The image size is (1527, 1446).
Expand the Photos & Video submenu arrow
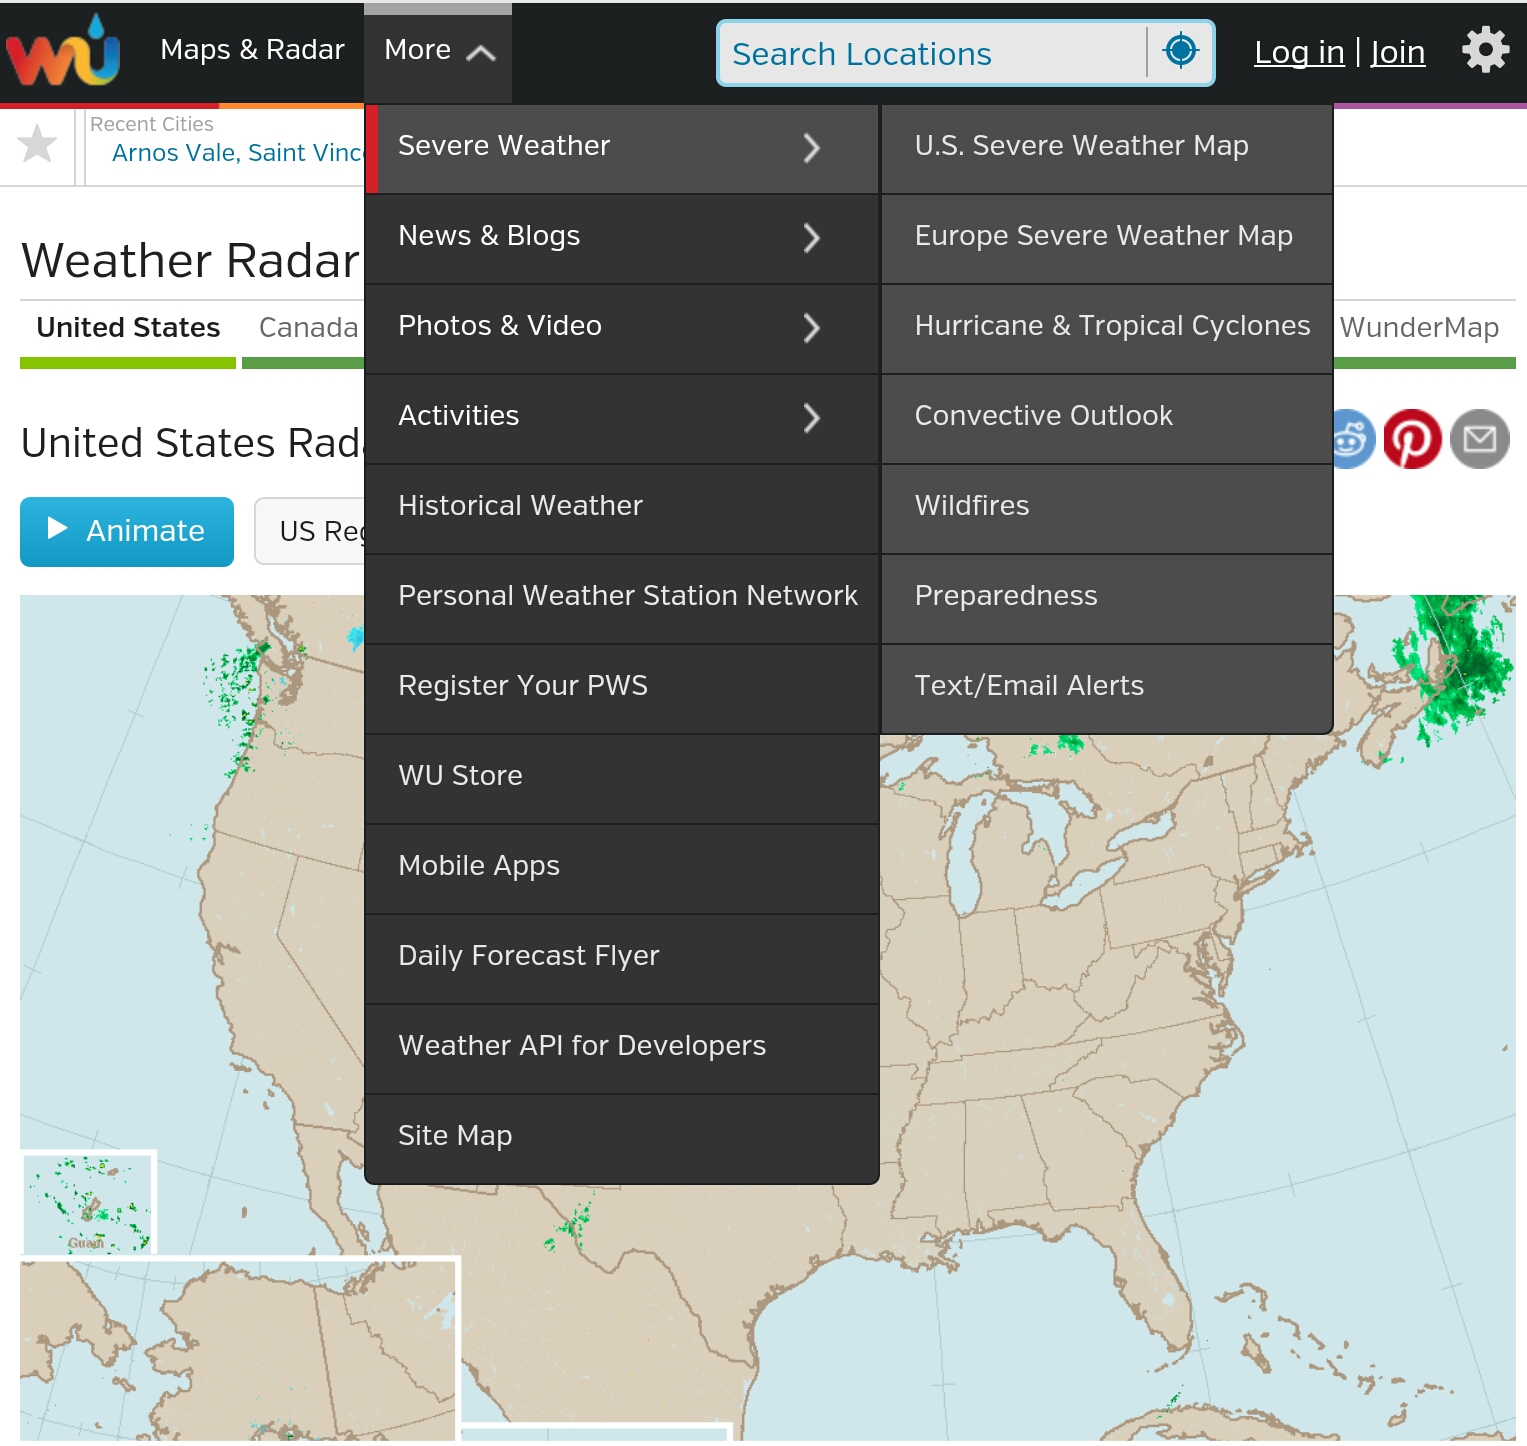click(x=812, y=328)
